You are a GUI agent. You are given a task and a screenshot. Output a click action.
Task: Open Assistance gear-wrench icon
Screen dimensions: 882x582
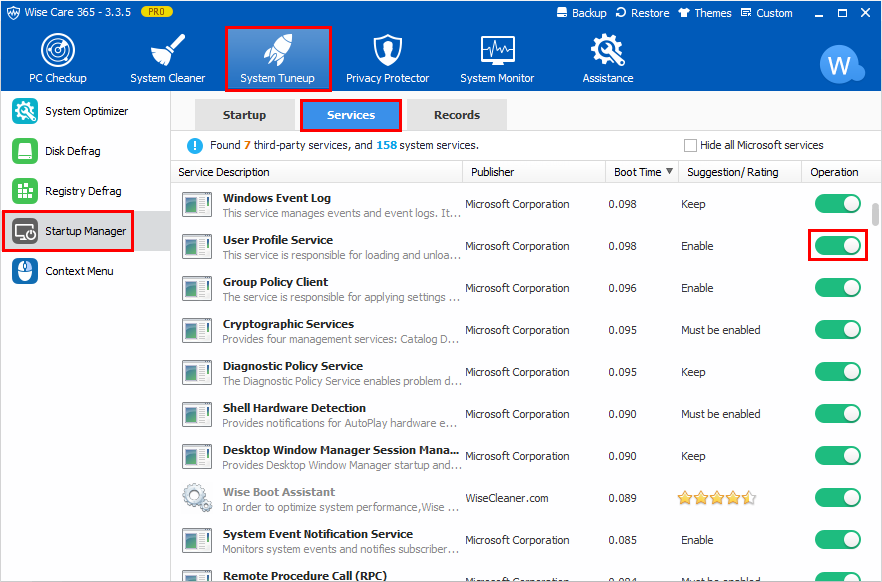coord(608,49)
